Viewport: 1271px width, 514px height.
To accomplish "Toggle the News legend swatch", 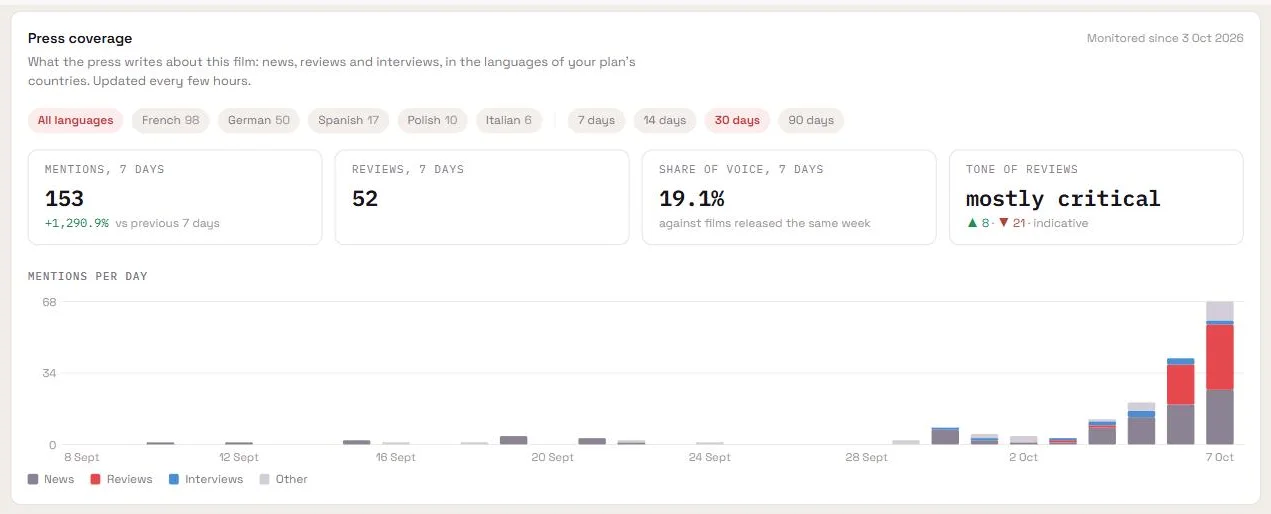I will 33,479.
